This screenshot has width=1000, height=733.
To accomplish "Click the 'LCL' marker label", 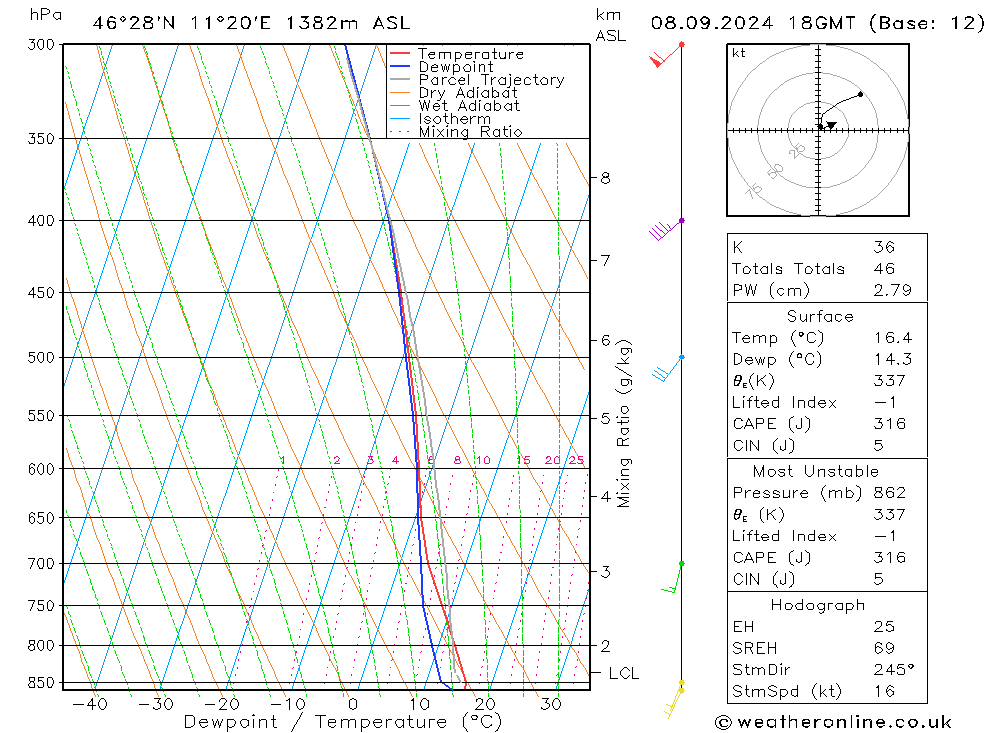I will click(623, 674).
